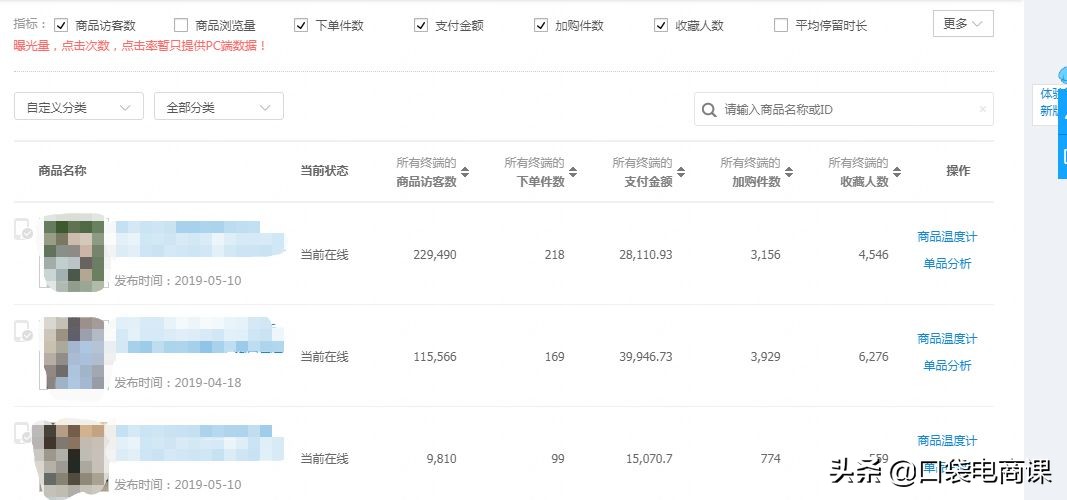
Task: Toggle the 支付金额 indicator checkbox
Action: (x=421, y=25)
